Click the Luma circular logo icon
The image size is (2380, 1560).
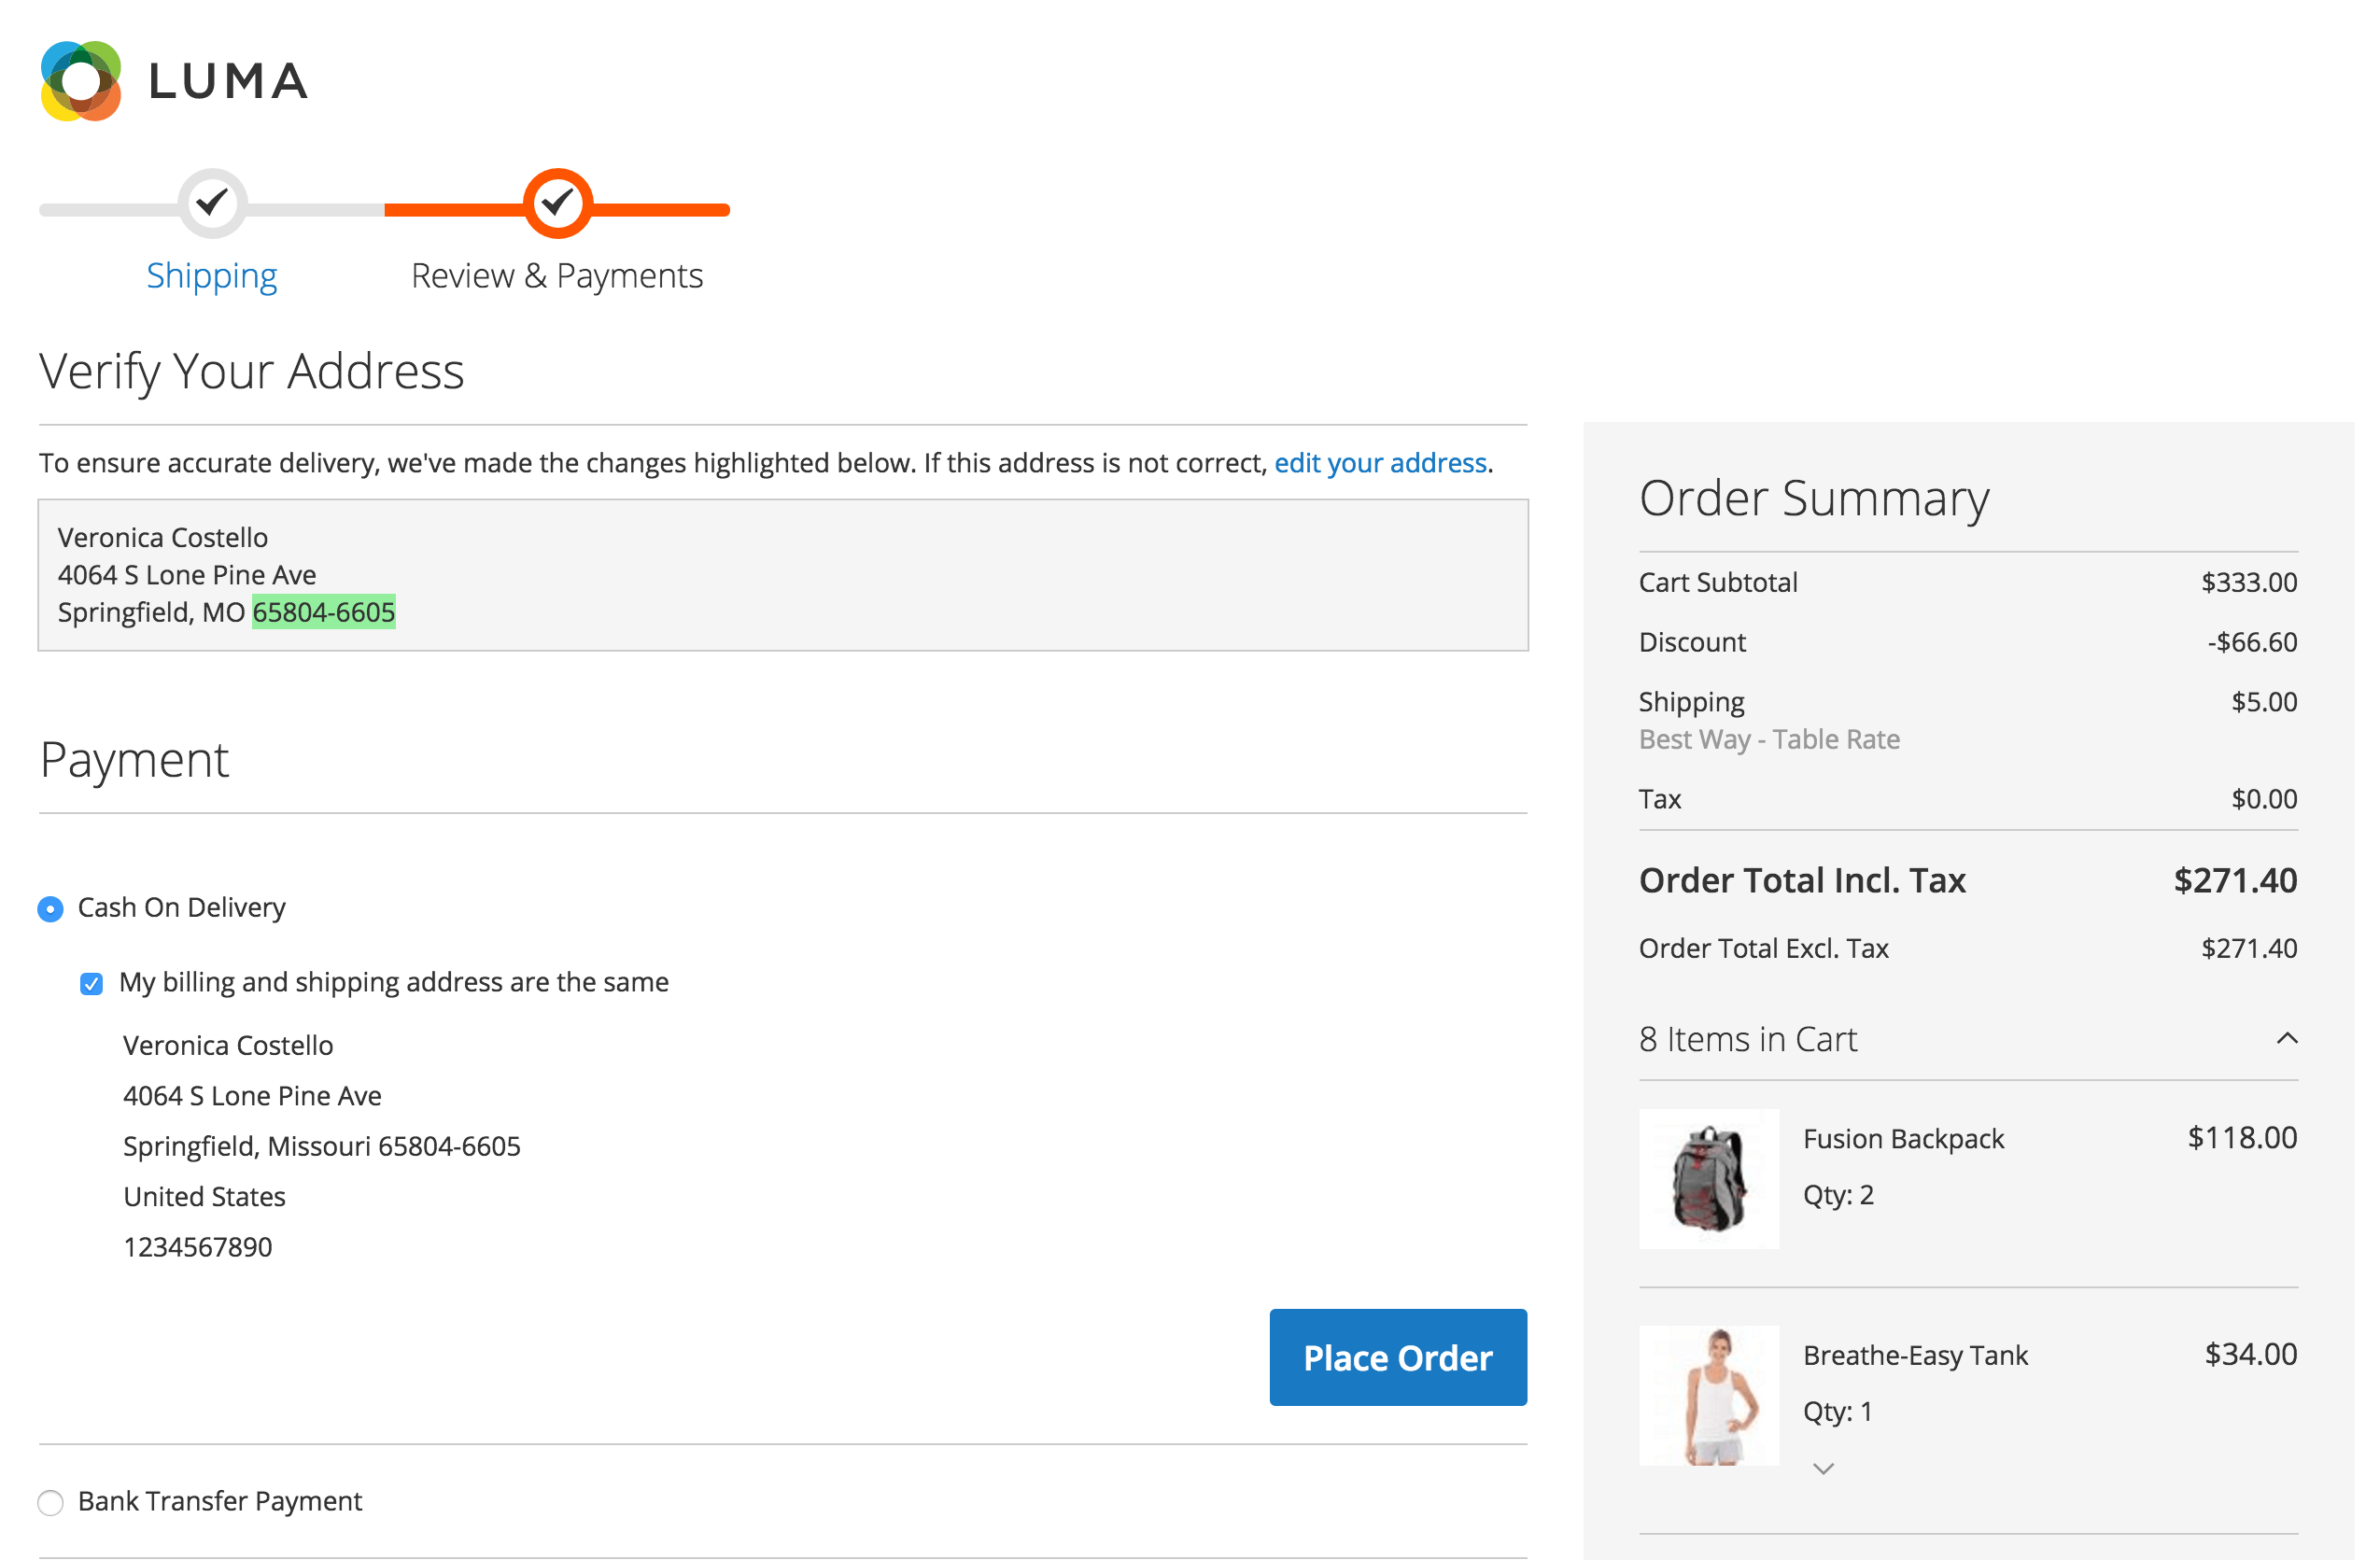(x=81, y=81)
